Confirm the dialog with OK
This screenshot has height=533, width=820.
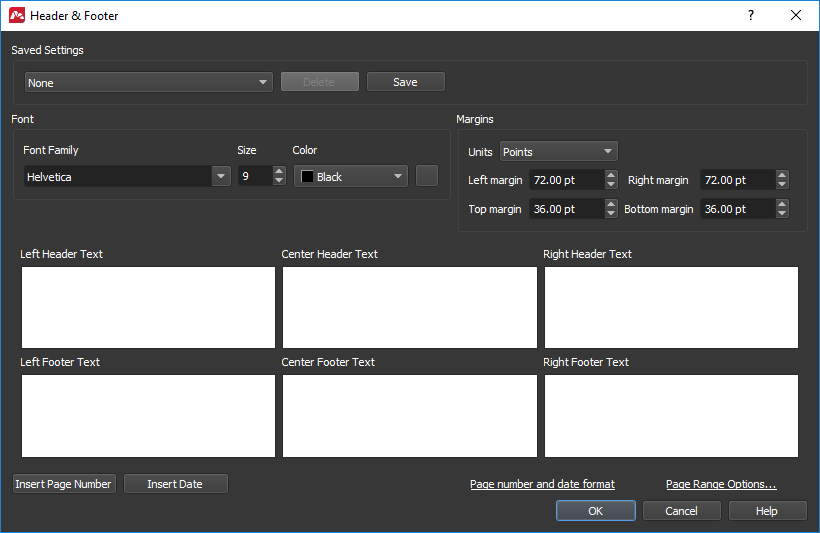[x=595, y=511]
